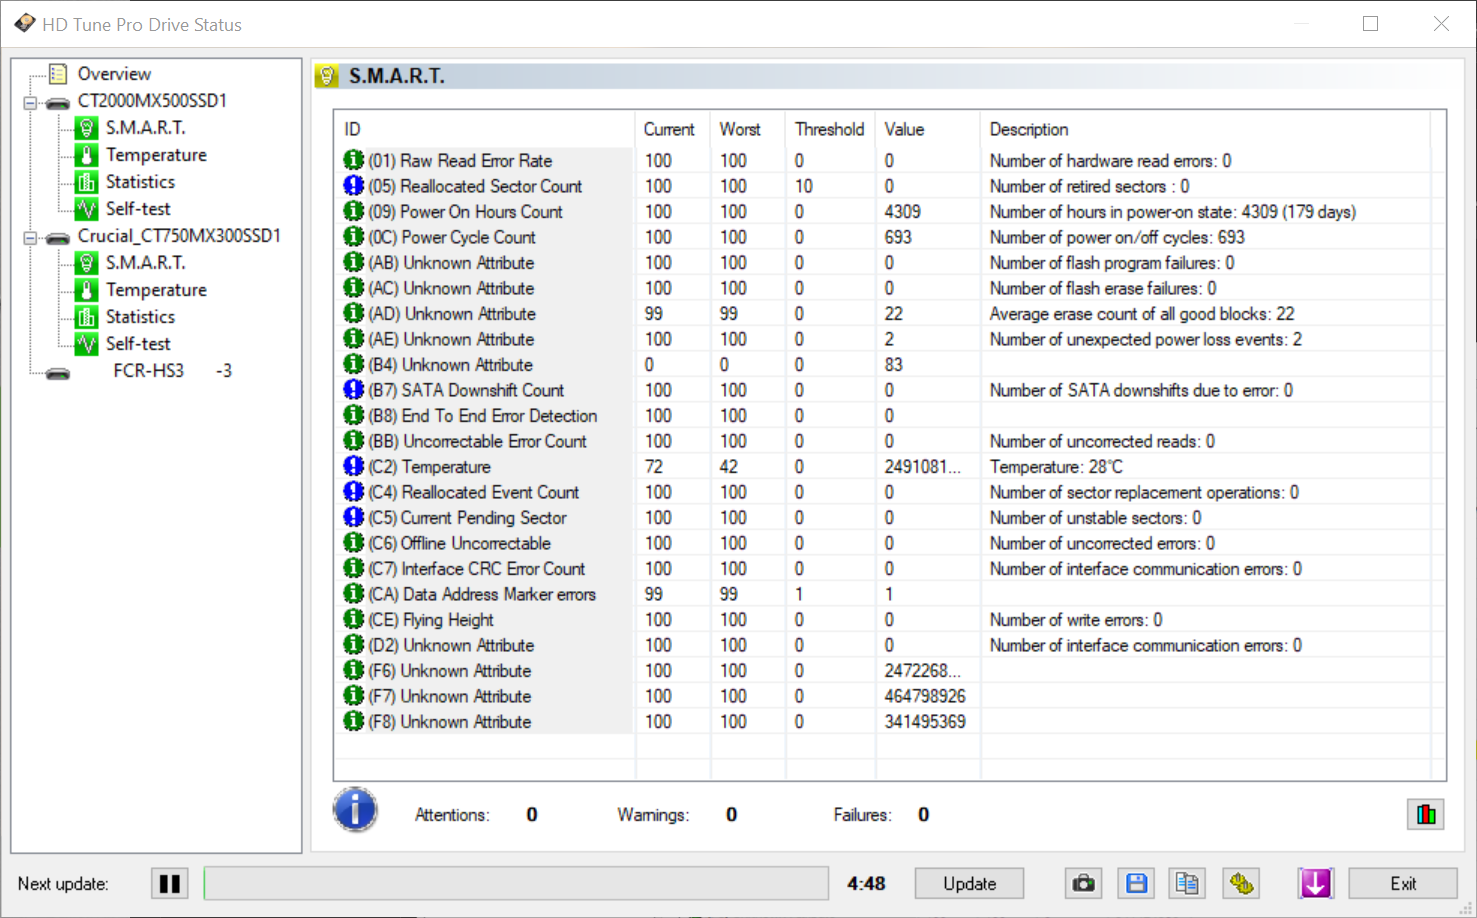Sort by the Value column header
The width and height of the screenshot is (1477, 918).
[928, 130]
